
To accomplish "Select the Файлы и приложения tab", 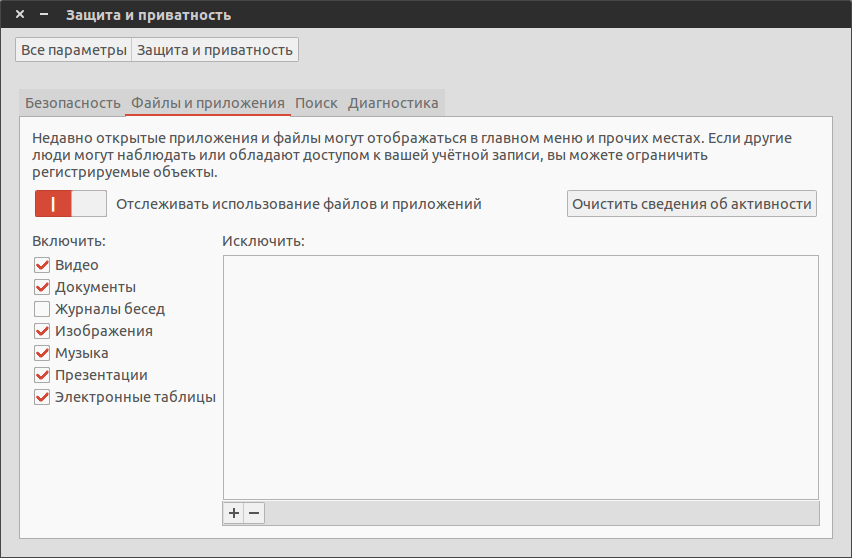I will [x=208, y=103].
